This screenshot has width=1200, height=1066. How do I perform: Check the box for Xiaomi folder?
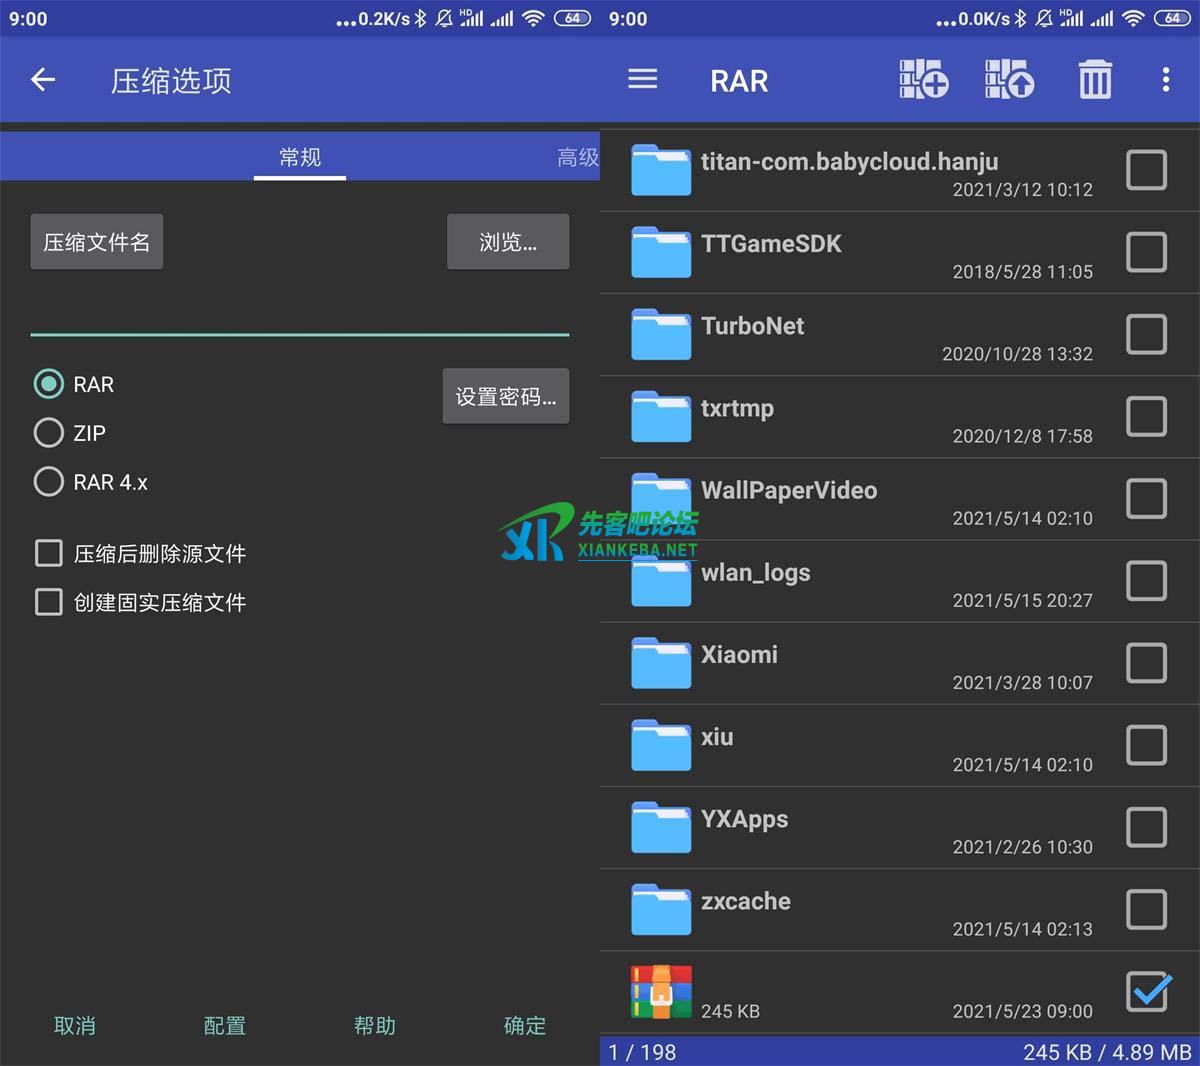coord(1146,663)
